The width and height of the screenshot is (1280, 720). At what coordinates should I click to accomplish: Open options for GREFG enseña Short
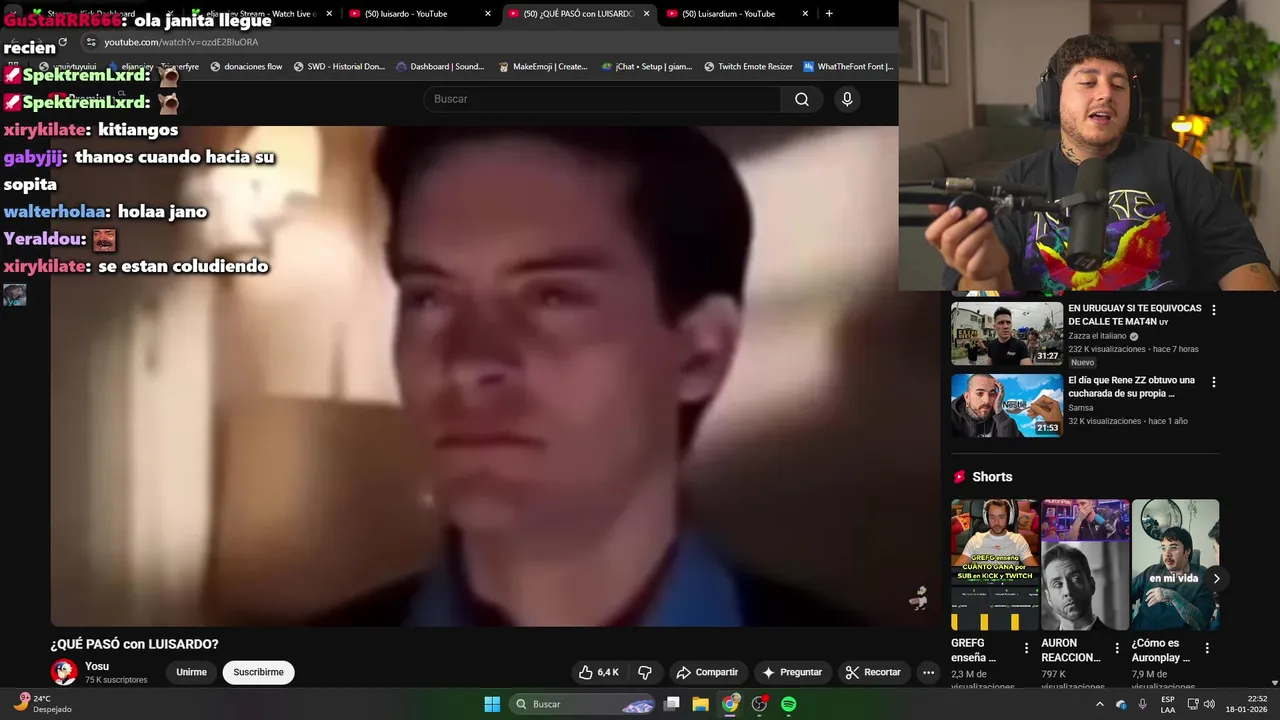tap(1026, 648)
